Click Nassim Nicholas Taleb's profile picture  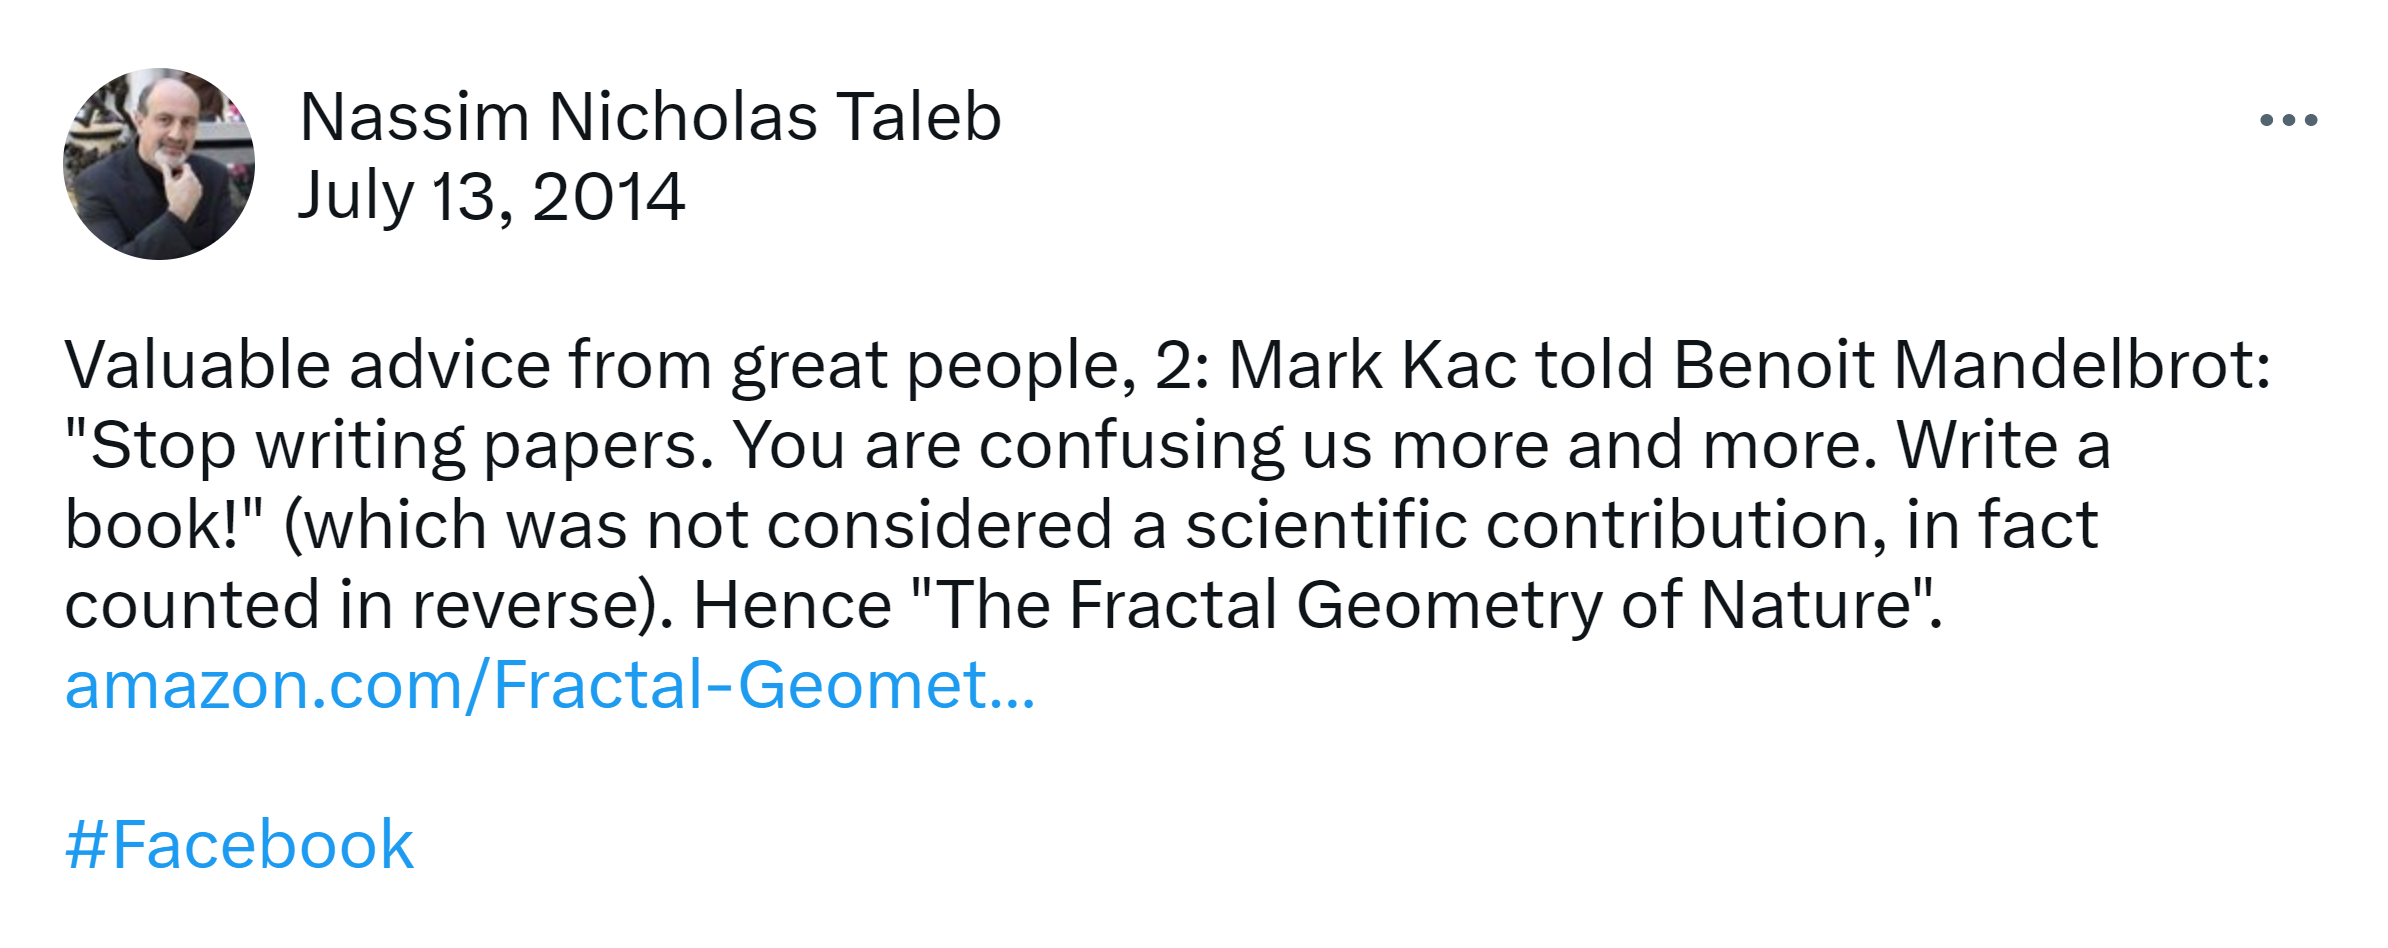pos(159,164)
